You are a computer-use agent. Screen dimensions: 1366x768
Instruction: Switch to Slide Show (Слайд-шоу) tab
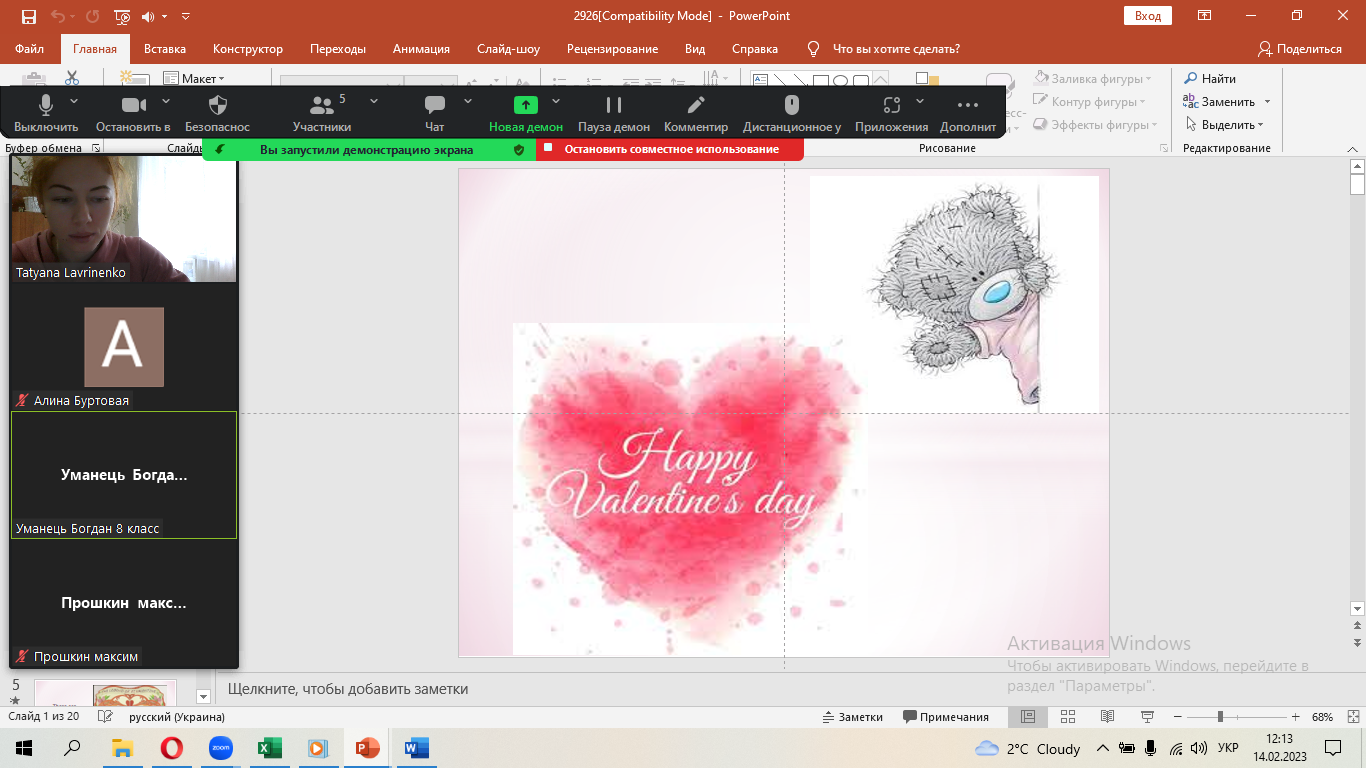click(x=508, y=48)
